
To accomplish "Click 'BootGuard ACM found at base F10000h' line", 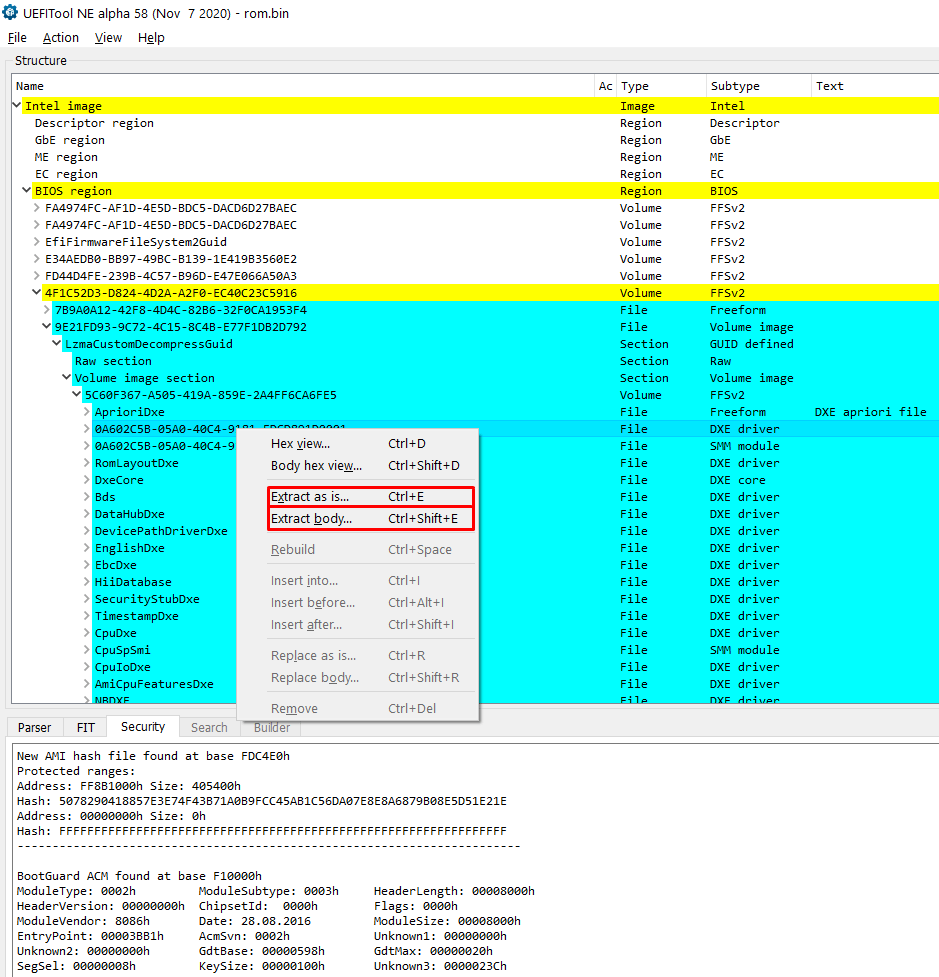I will (139, 876).
